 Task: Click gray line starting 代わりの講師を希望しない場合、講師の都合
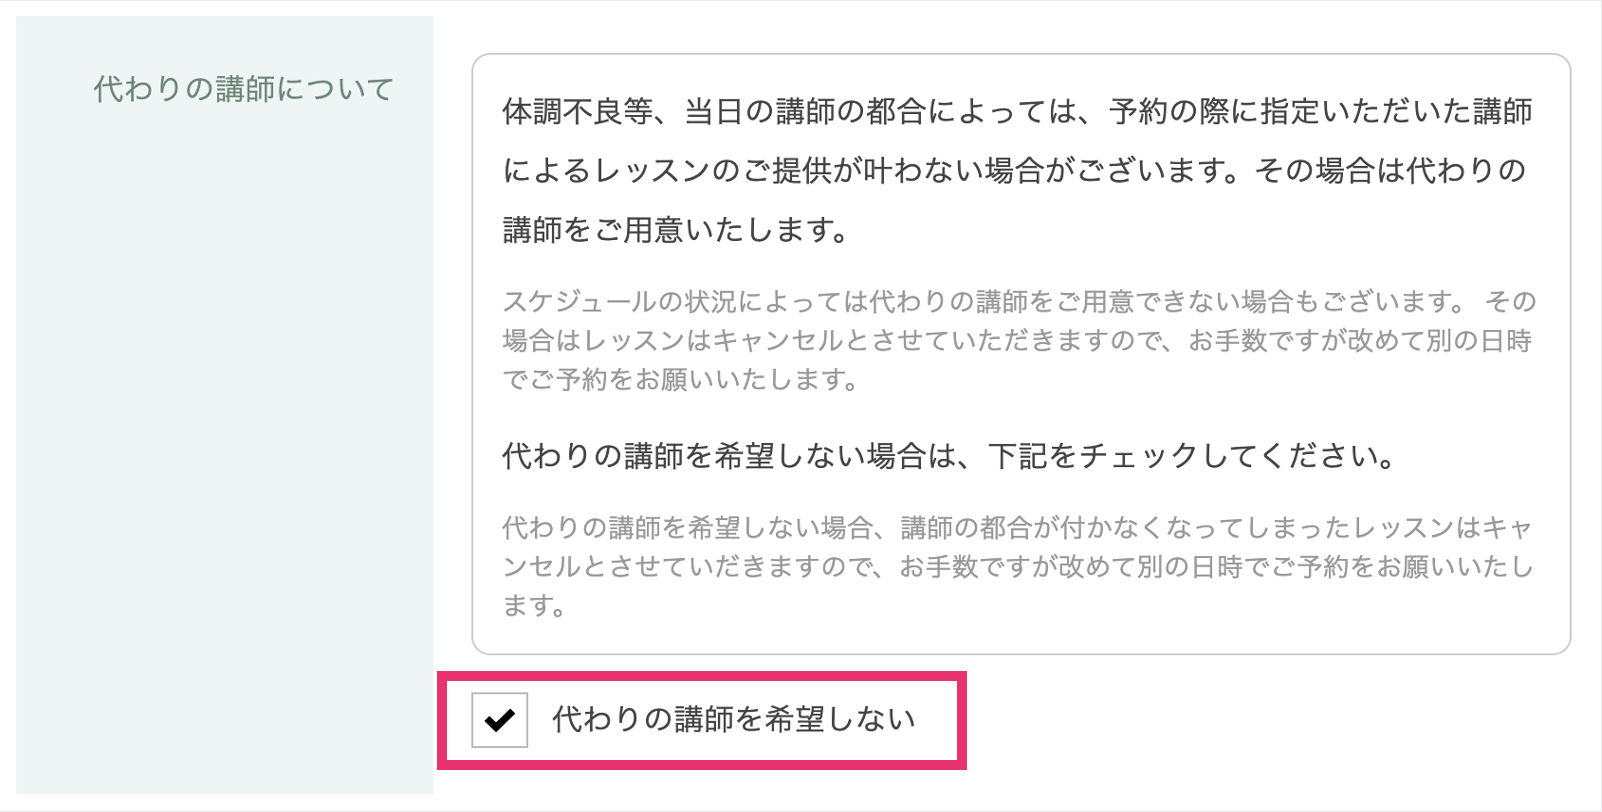point(1017,527)
